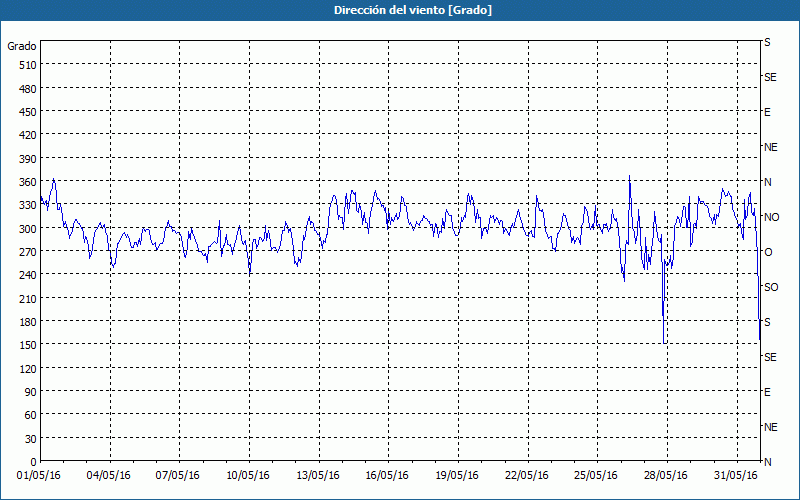Click the 120 value on left axis
Image resolution: width=800 pixels, height=500 pixels.
click(28, 368)
